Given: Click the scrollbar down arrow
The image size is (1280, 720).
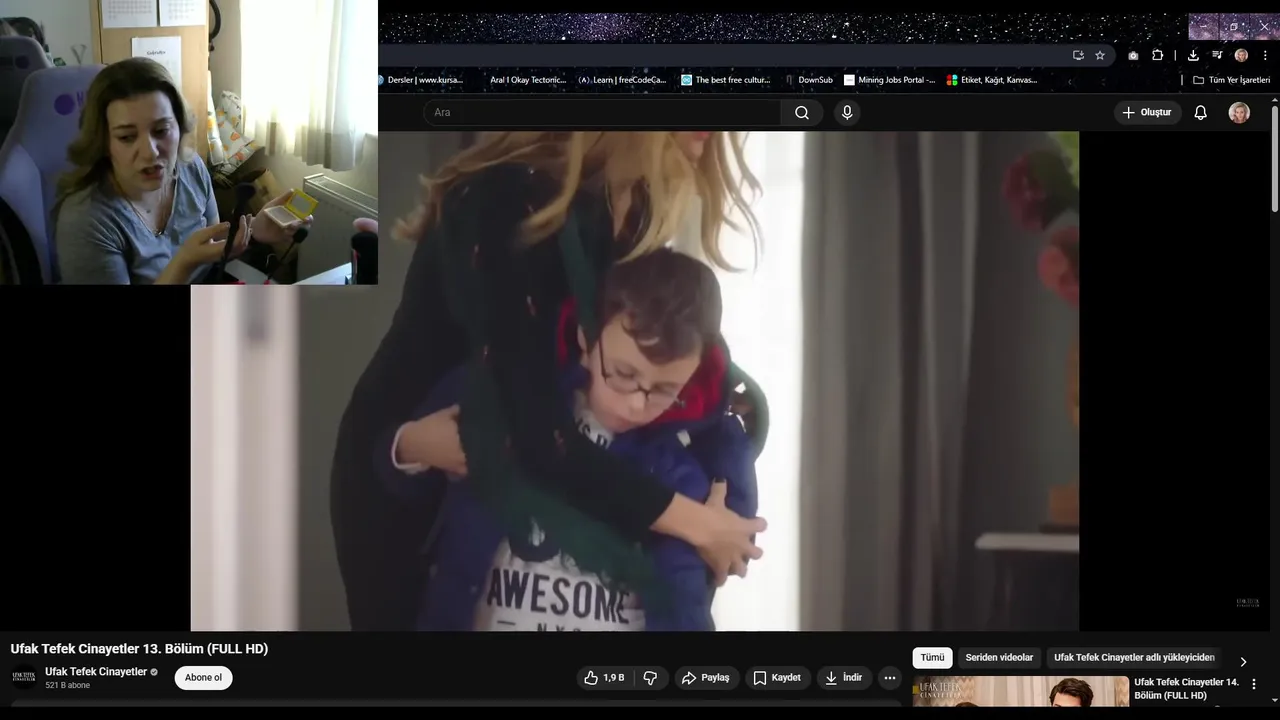Looking at the screenshot, I should tap(1275, 699).
